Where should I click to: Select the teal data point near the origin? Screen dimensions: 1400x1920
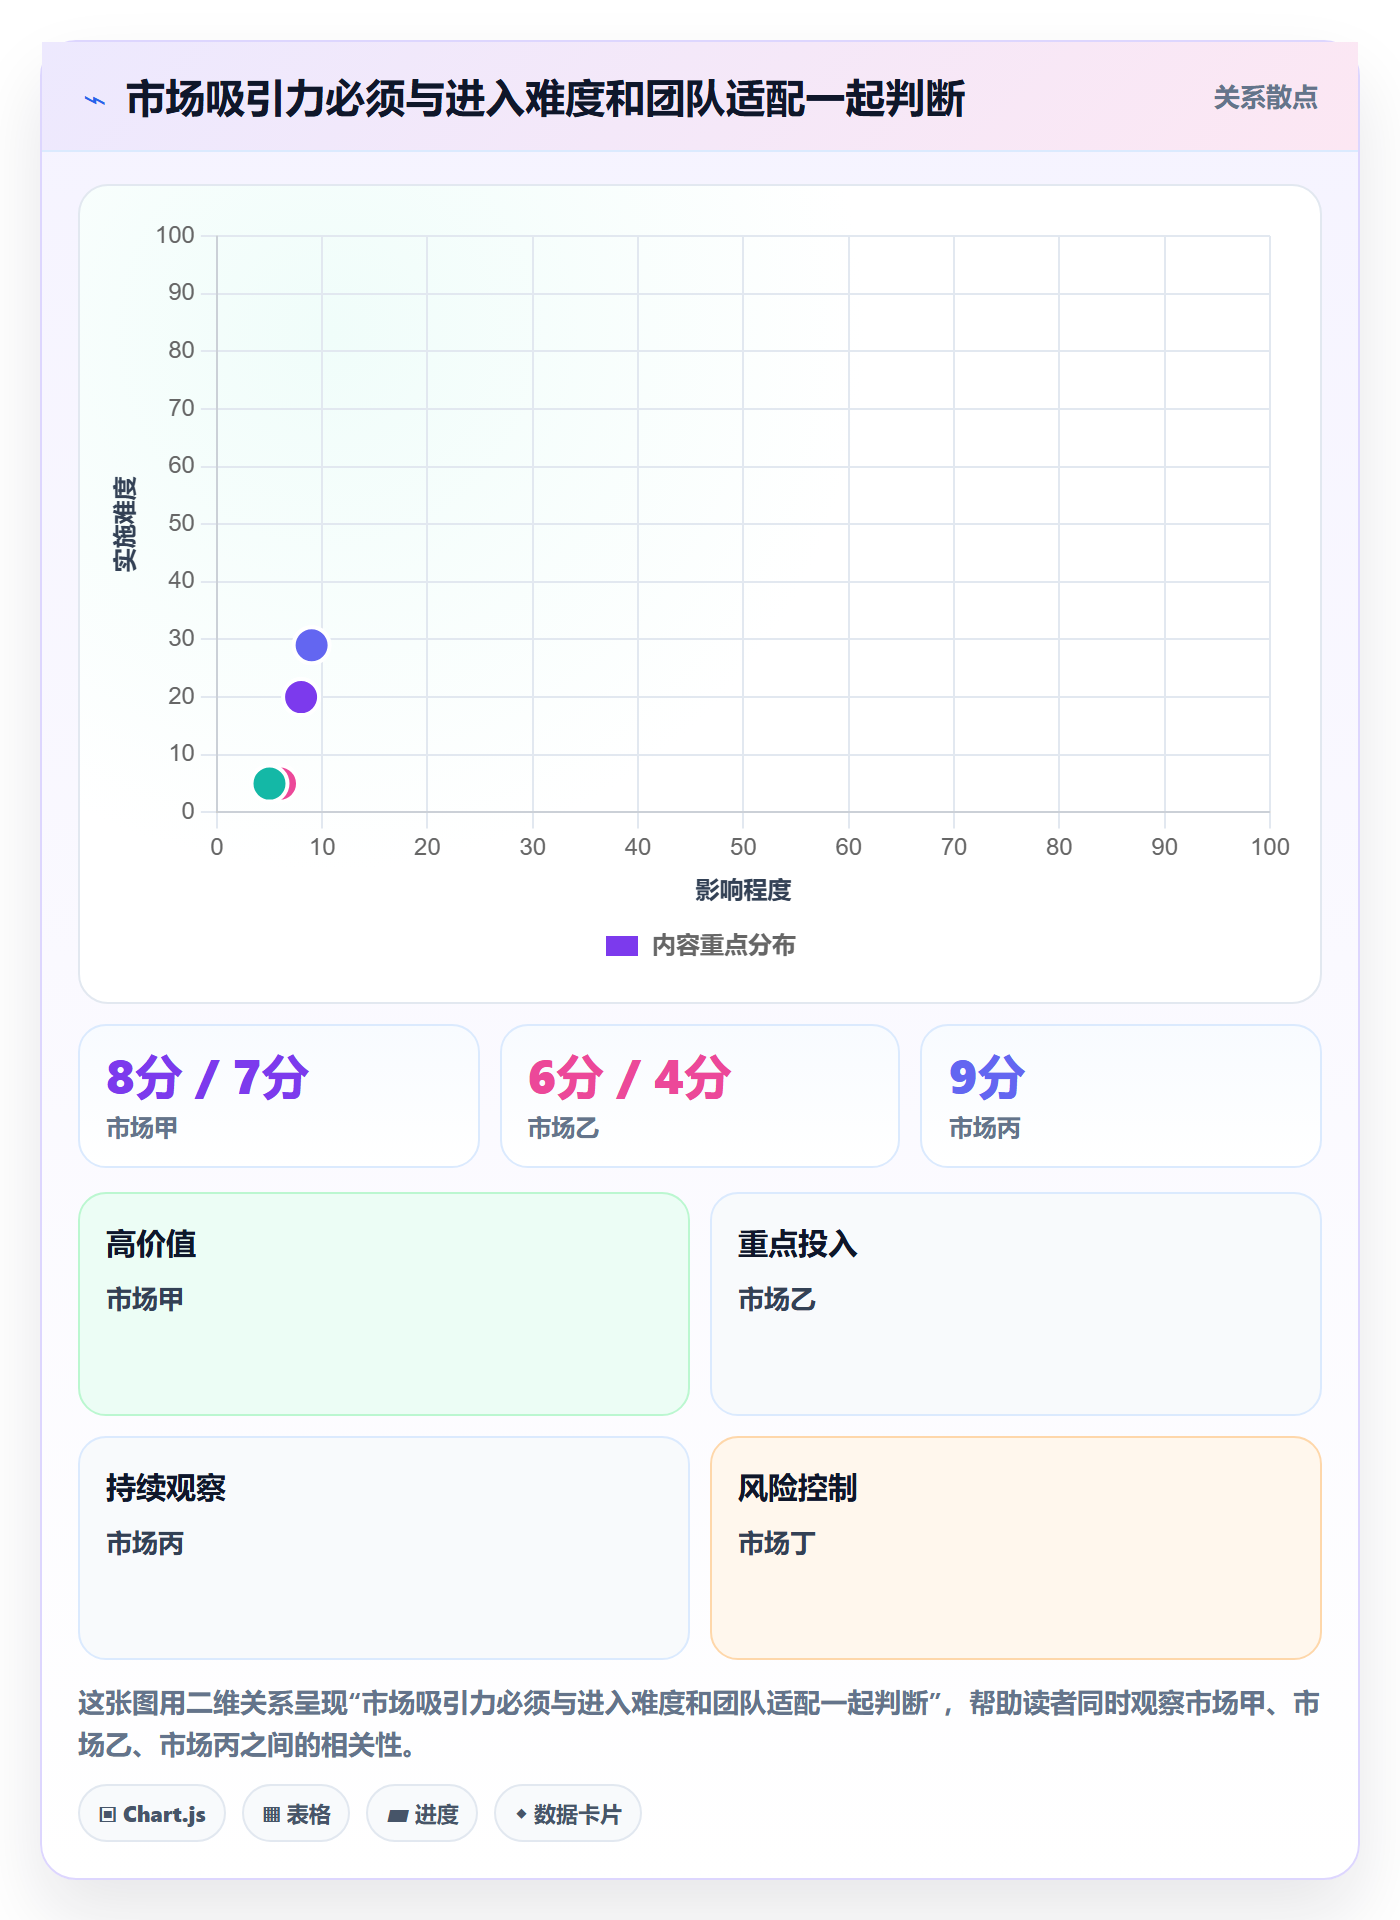(x=269, y=784)
